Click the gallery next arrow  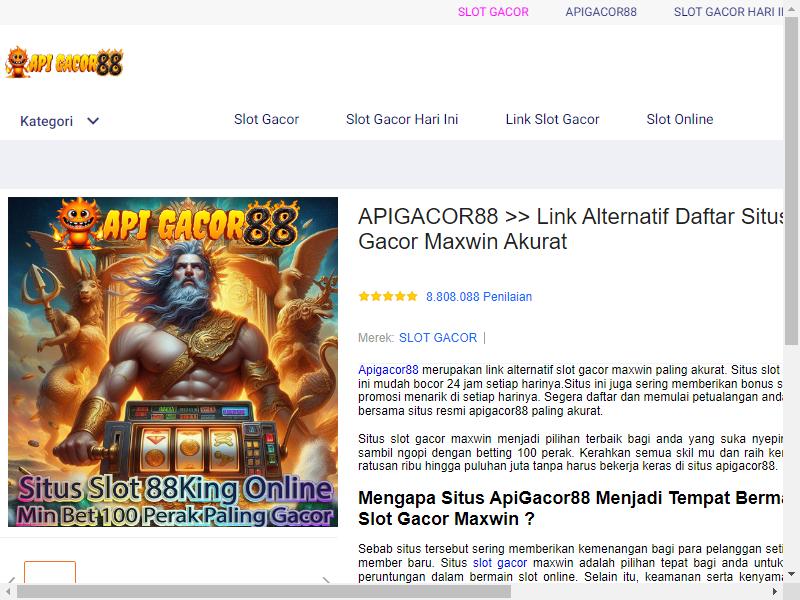(x=326, y=580)
